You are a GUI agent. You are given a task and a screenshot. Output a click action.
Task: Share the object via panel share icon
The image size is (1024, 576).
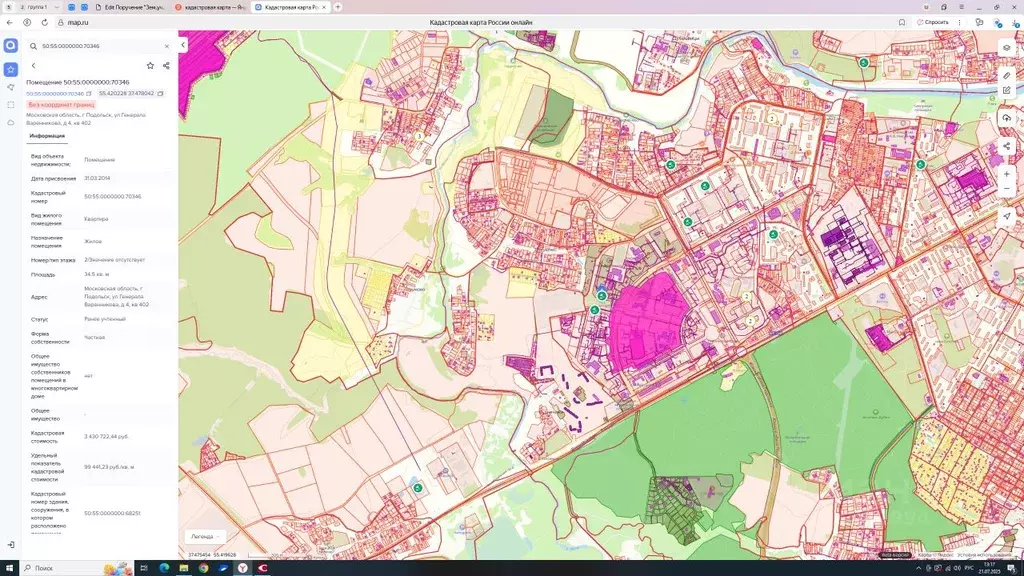pos(166,66)
